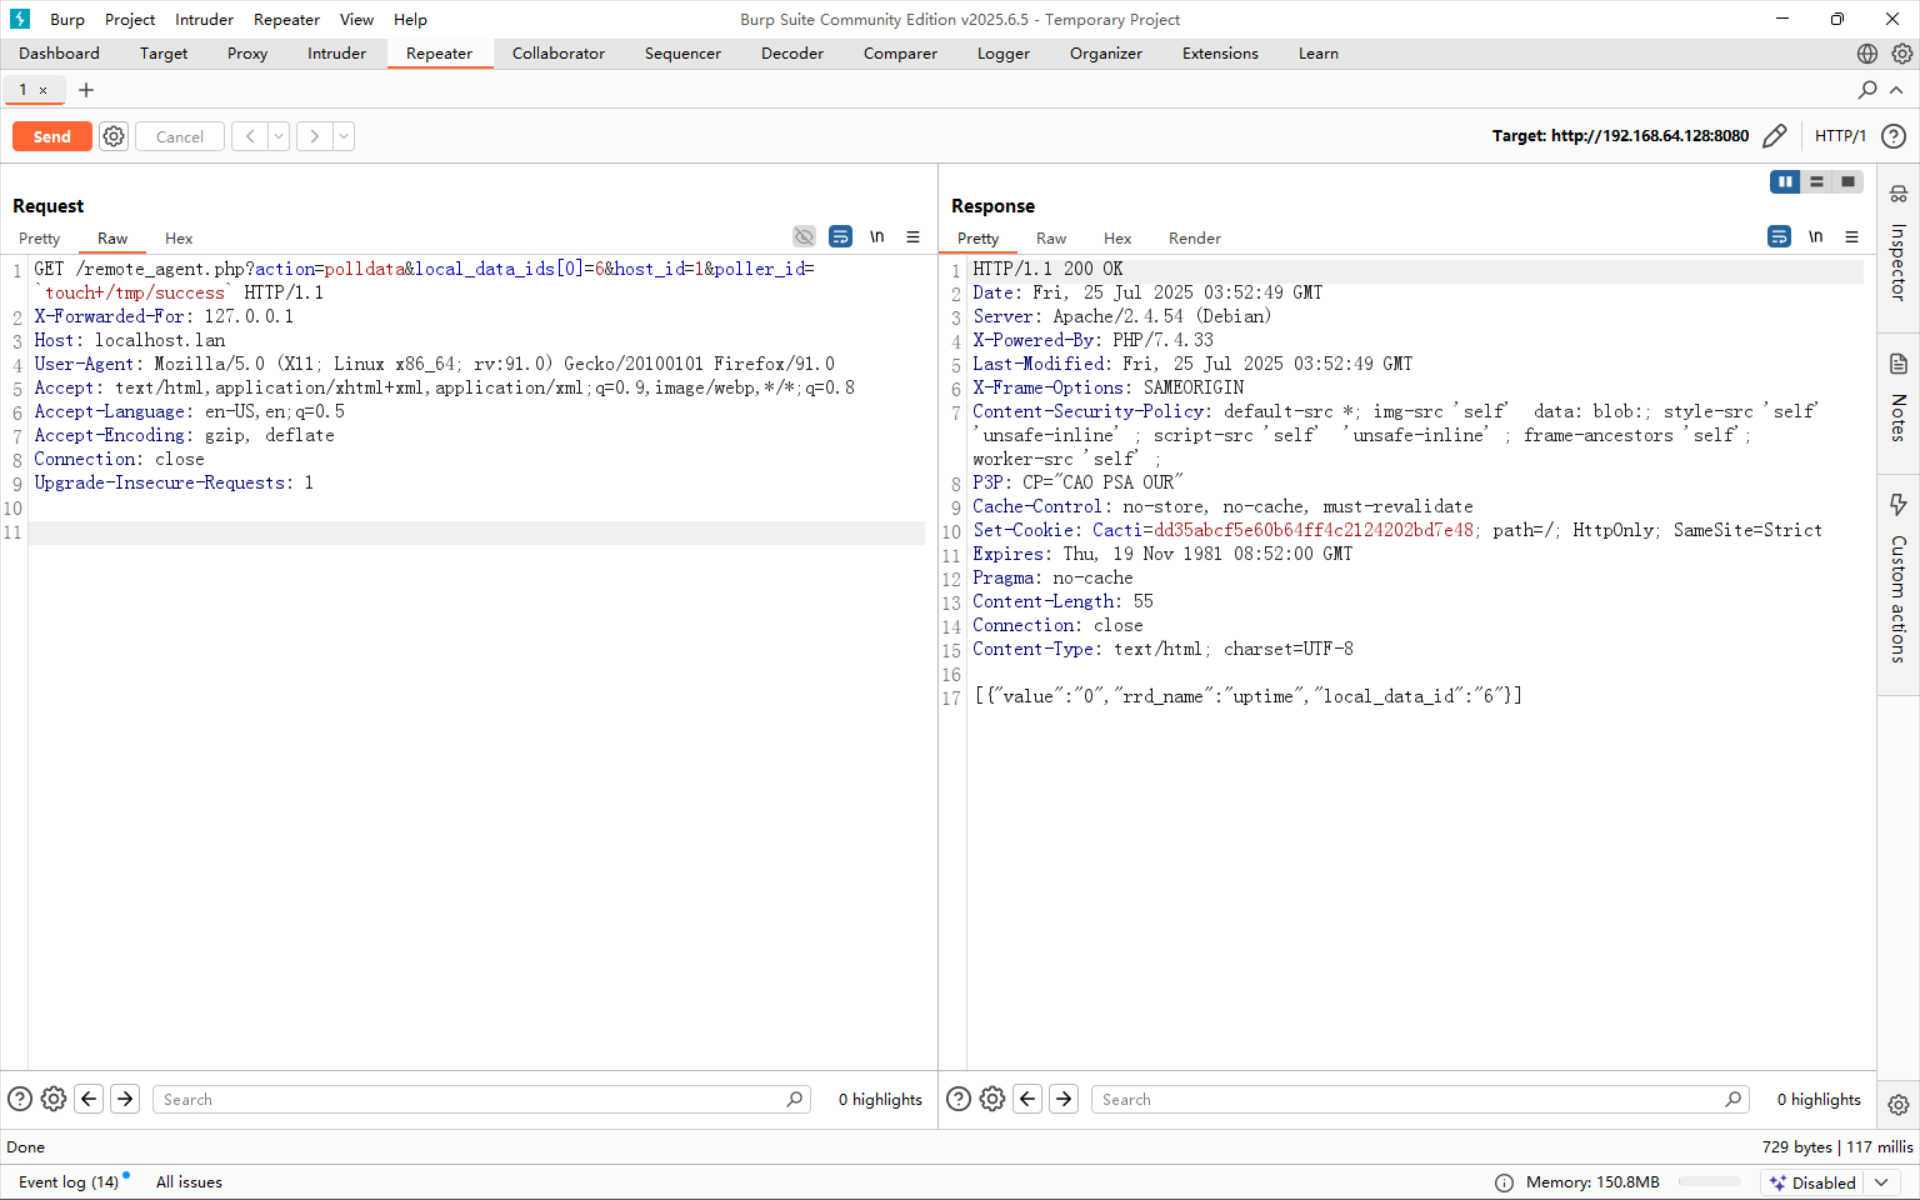Expand the back history dropdown arrow
1920x1200 pixels.
[278, 136]
